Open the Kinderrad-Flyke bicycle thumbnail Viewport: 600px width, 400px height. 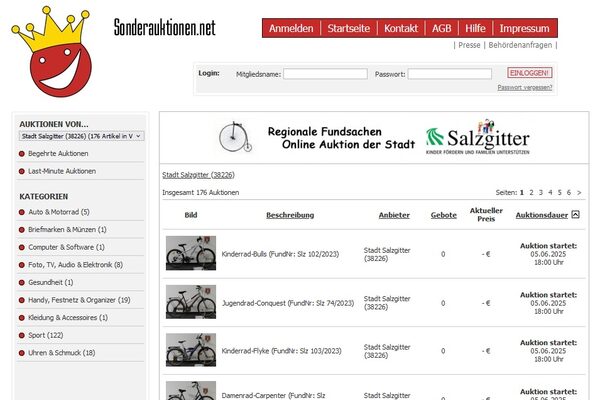[x=190, y=350]
